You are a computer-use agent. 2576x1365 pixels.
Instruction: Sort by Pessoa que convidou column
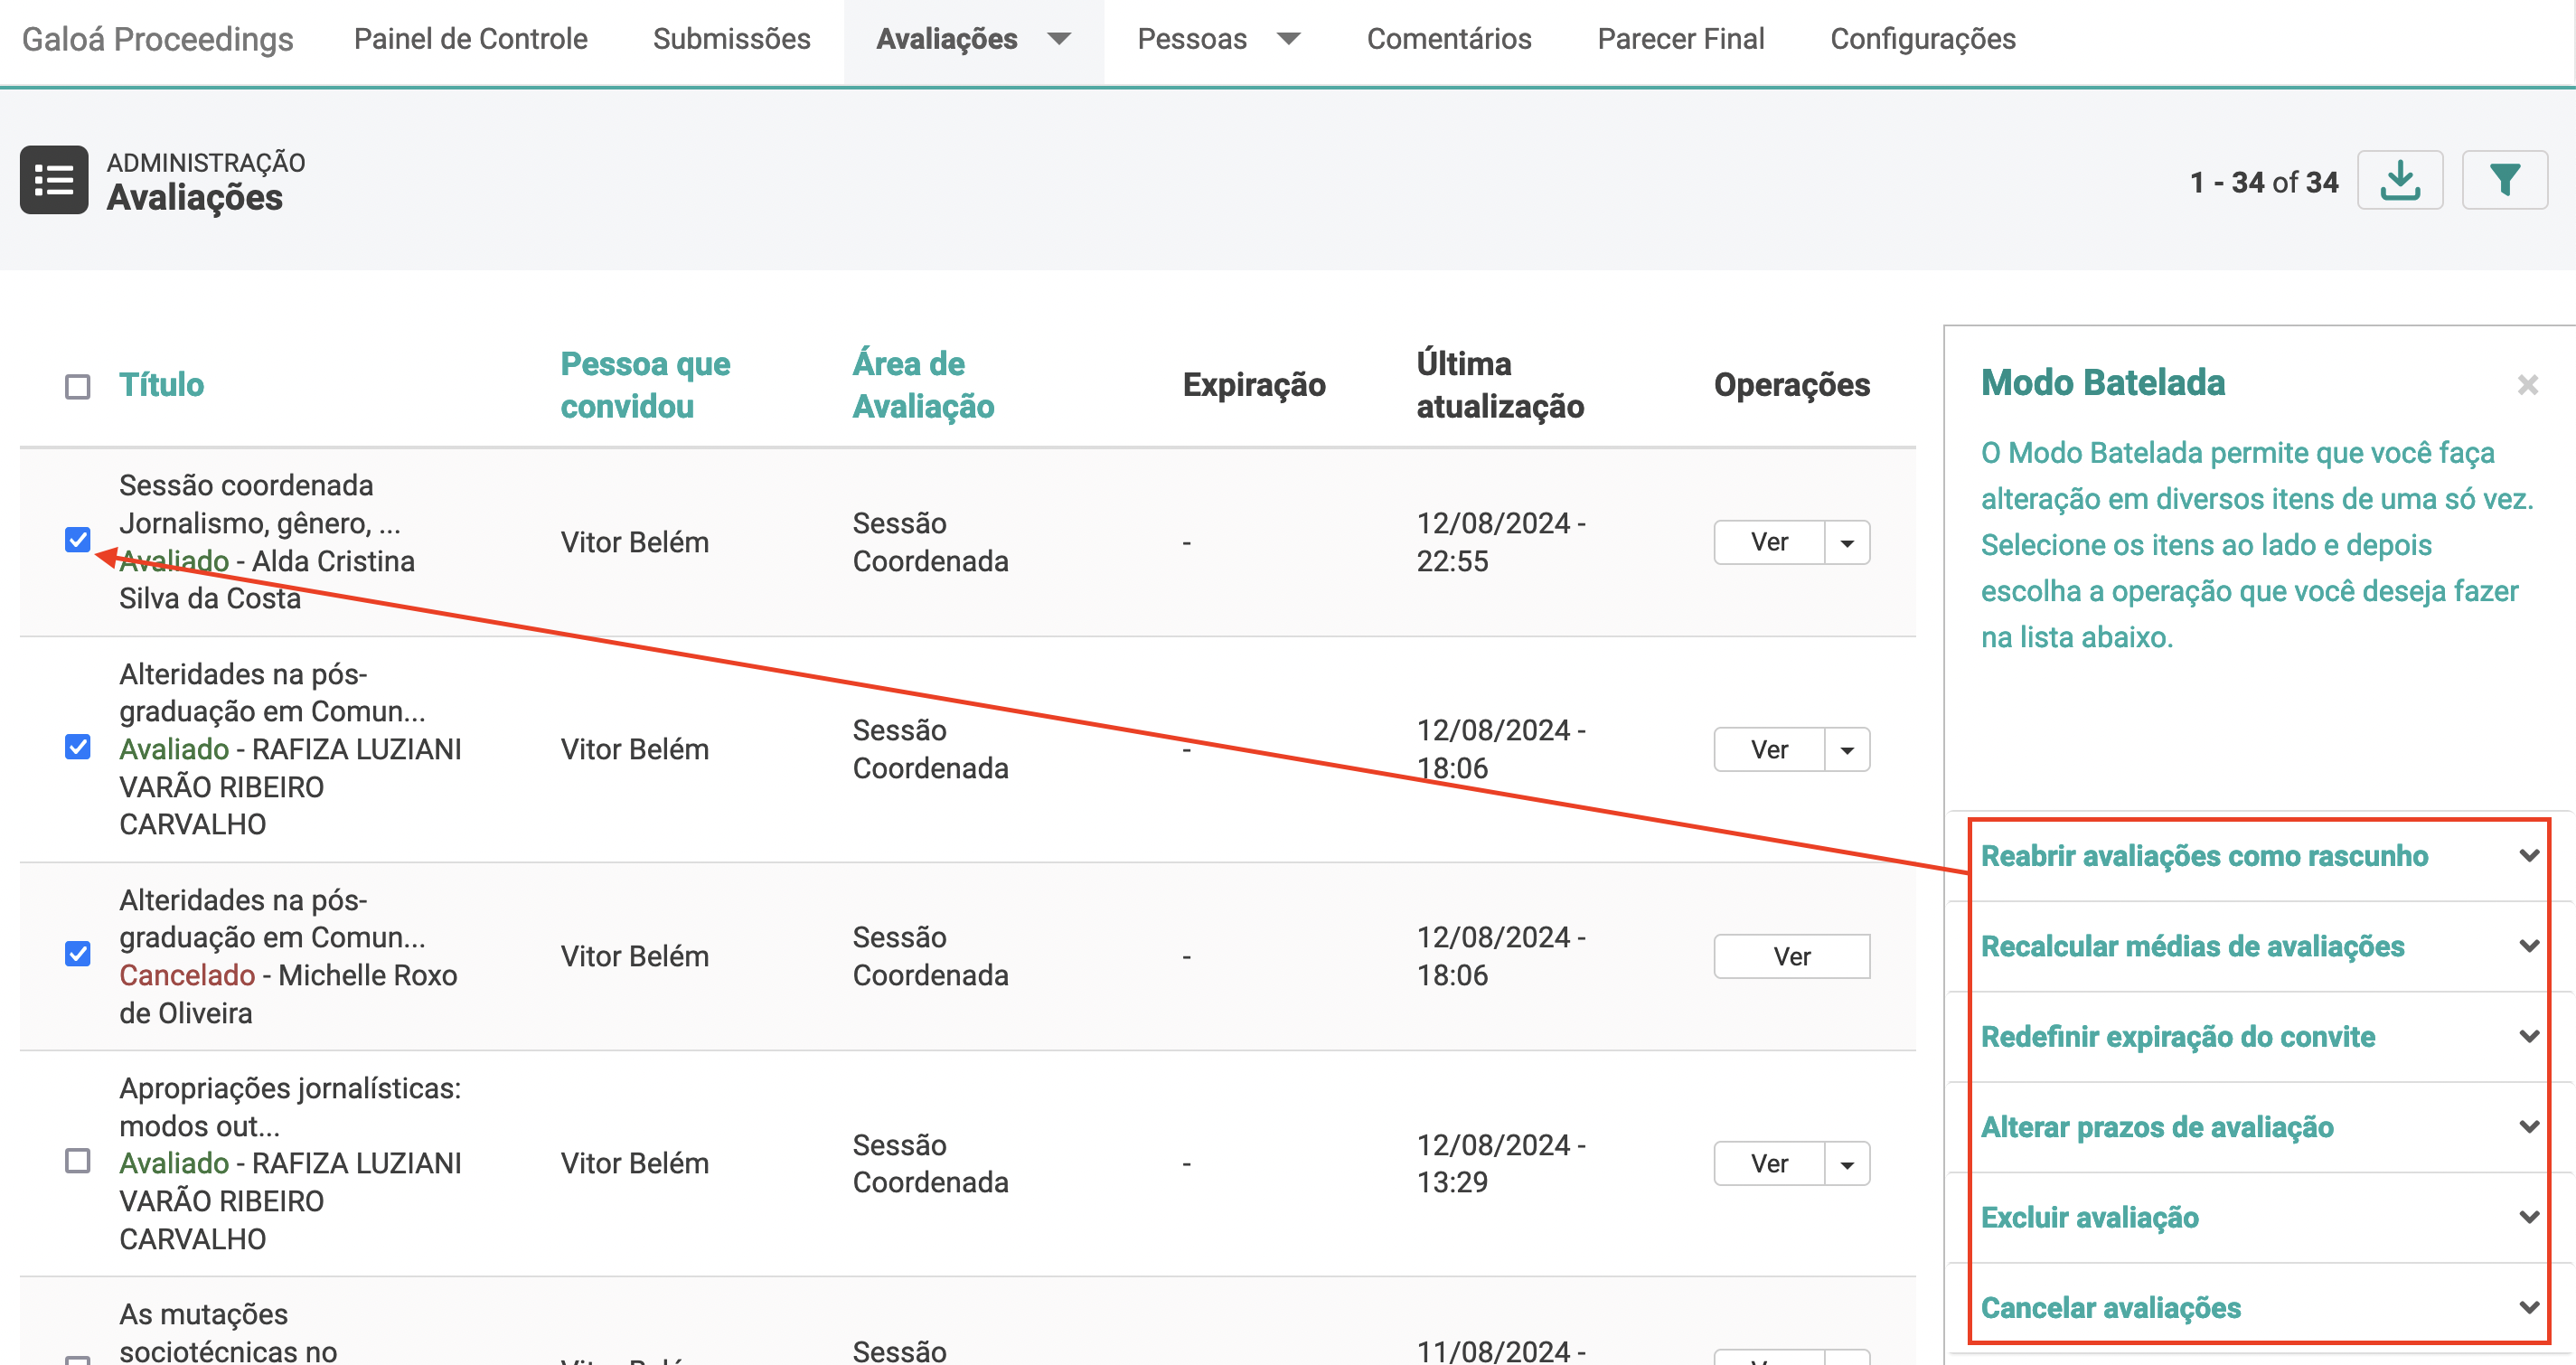pyautogui.click(x=645, y=385)
